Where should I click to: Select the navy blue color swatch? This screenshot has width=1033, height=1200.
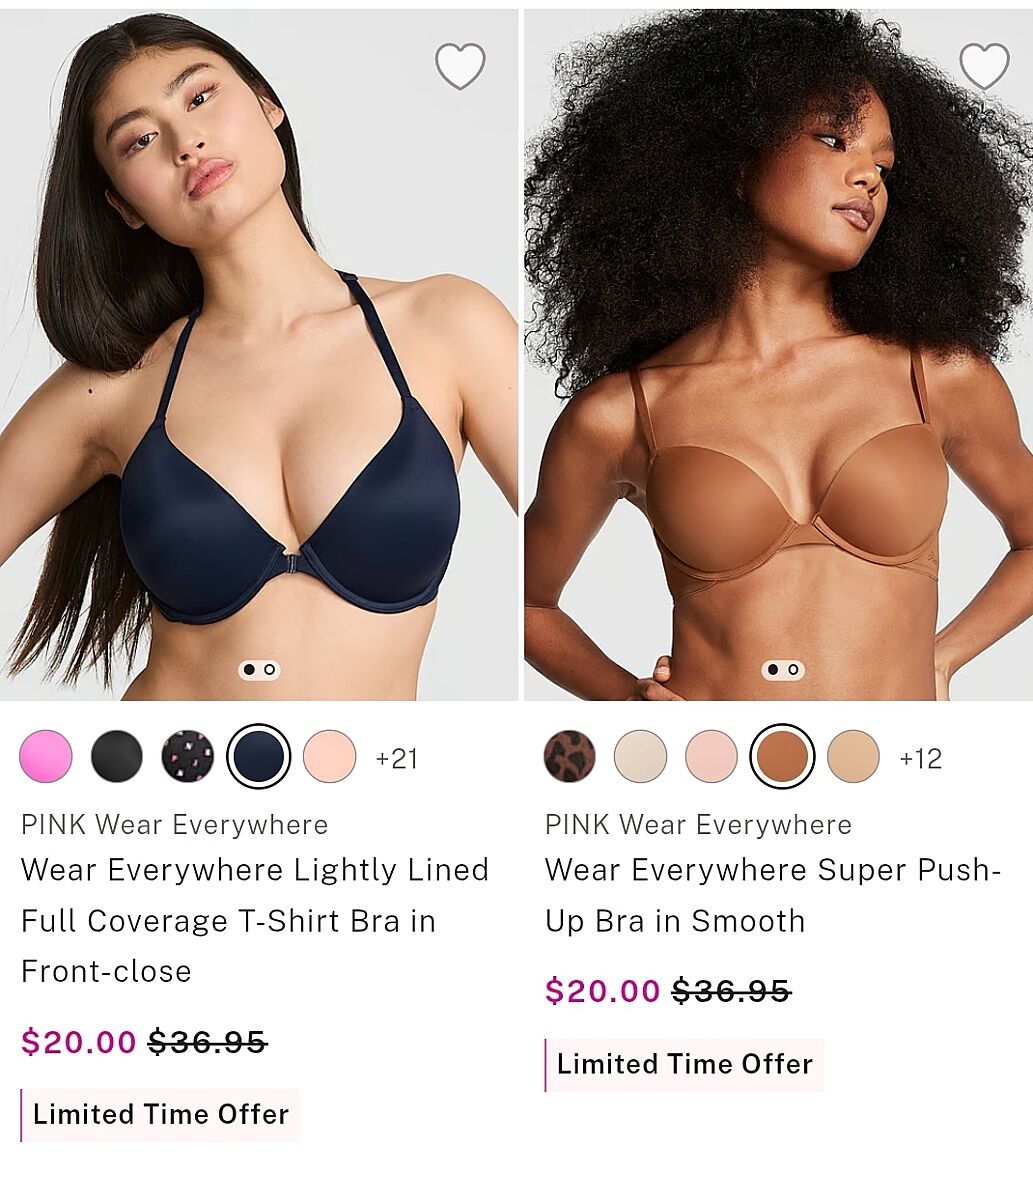tap(259, 756)
